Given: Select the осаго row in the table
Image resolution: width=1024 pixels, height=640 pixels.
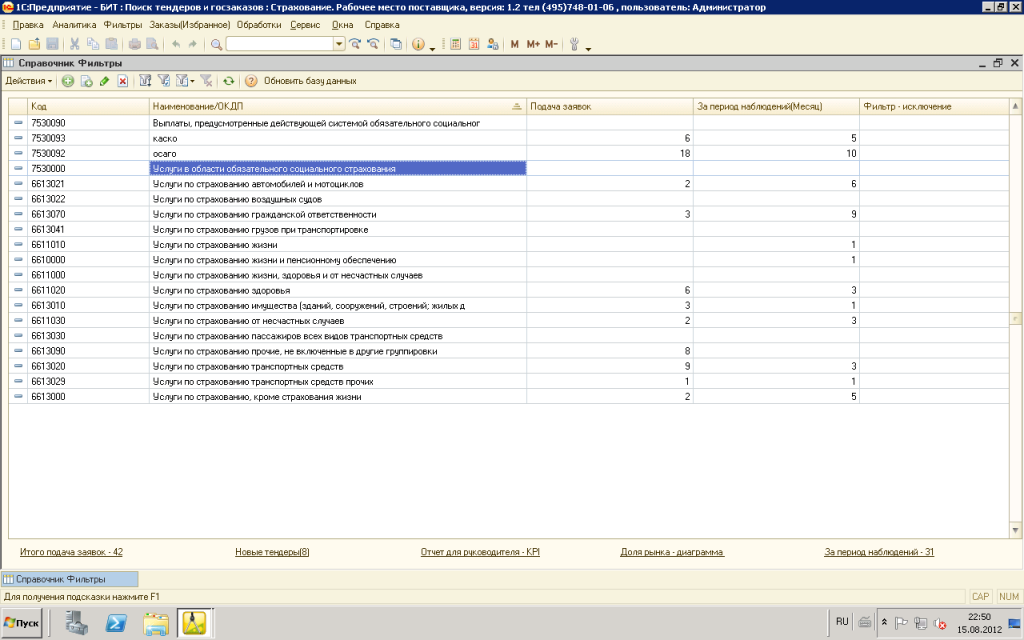Looking at the screenshot, I should point(337,154).
